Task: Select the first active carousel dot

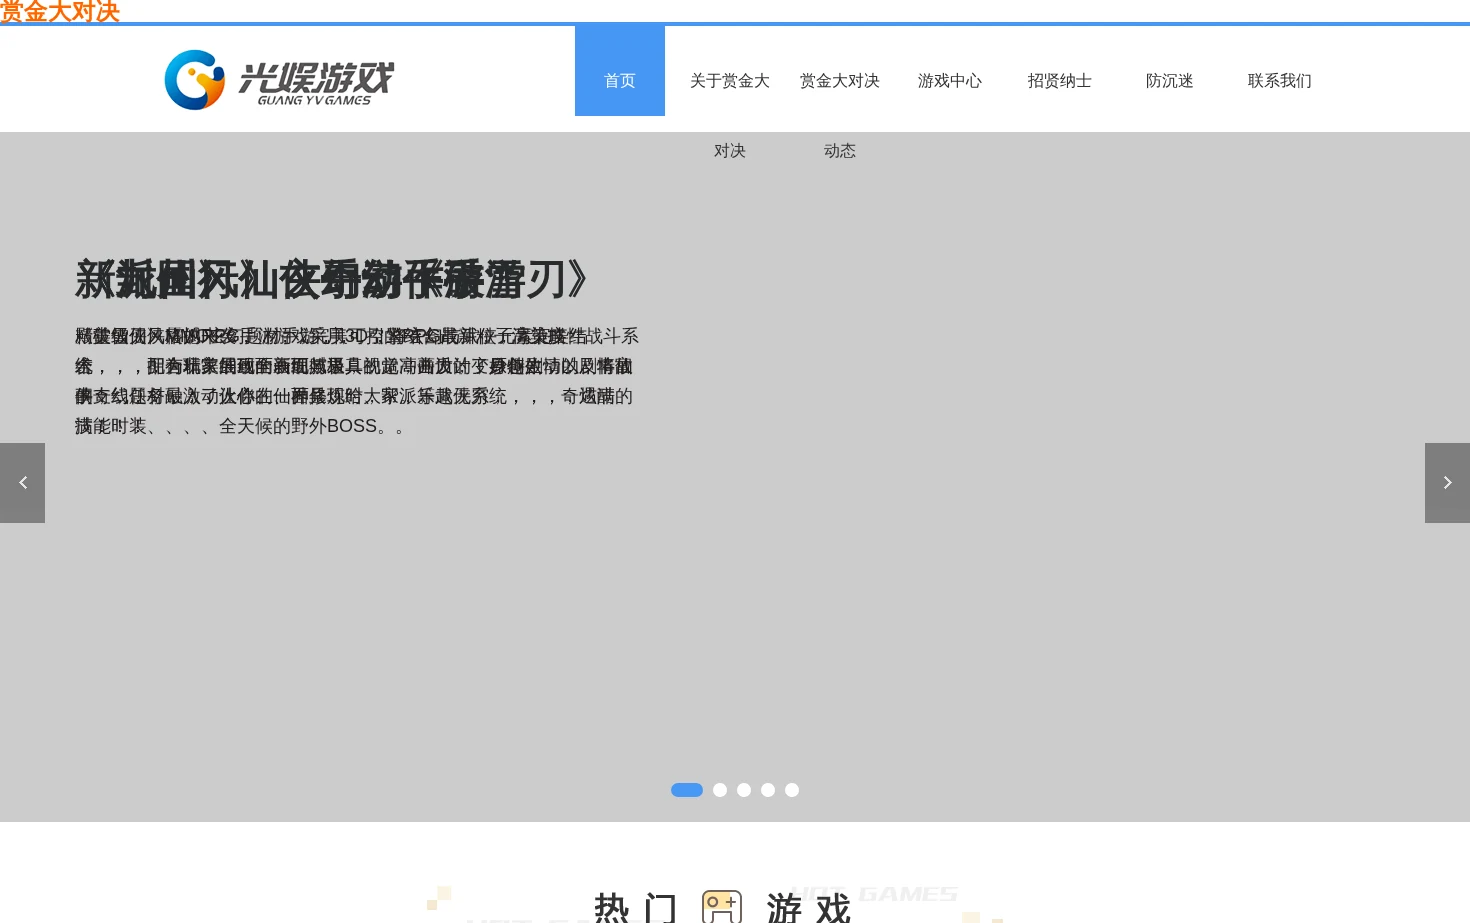Action: tap(687, 790)
